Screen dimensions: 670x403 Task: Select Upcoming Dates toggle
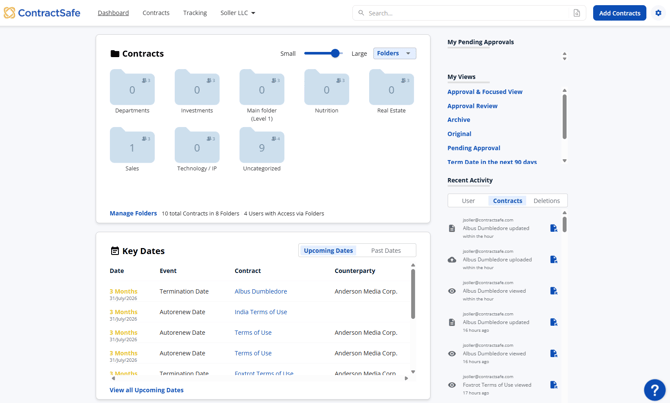click(328, 250)
